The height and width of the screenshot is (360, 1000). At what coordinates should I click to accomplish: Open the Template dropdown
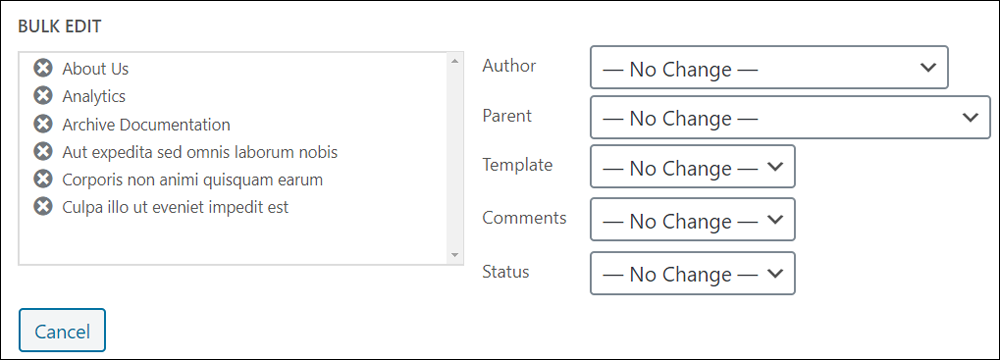click(693, 166)
